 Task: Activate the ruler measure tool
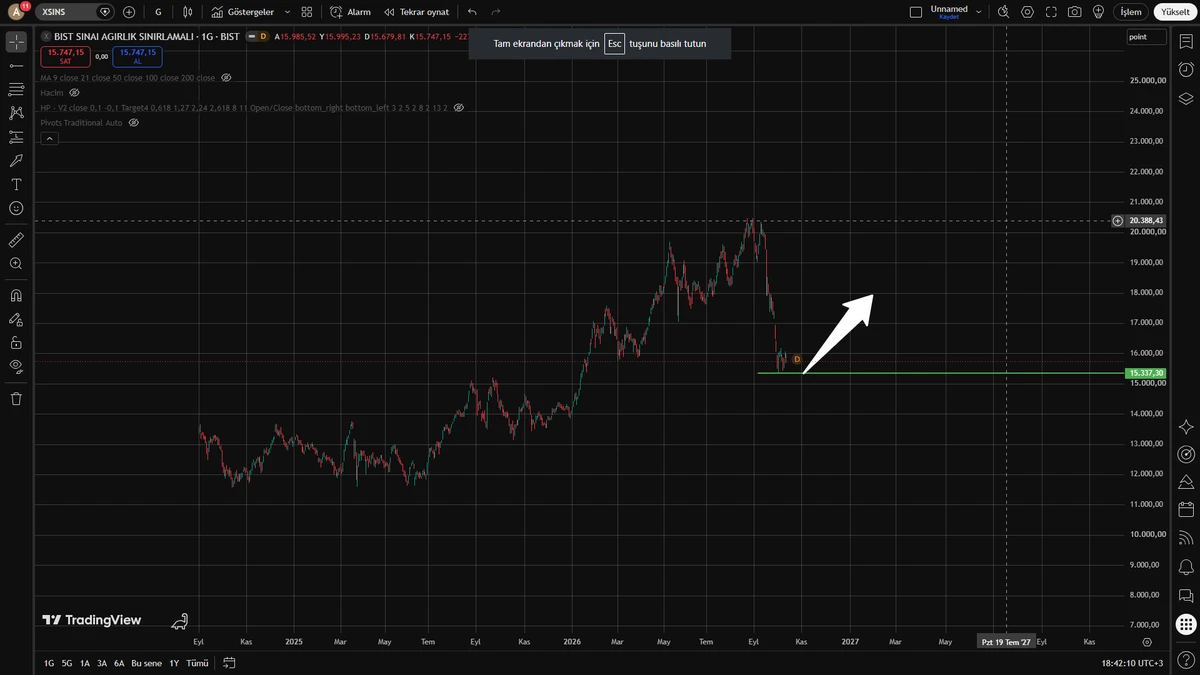(16, 240)
